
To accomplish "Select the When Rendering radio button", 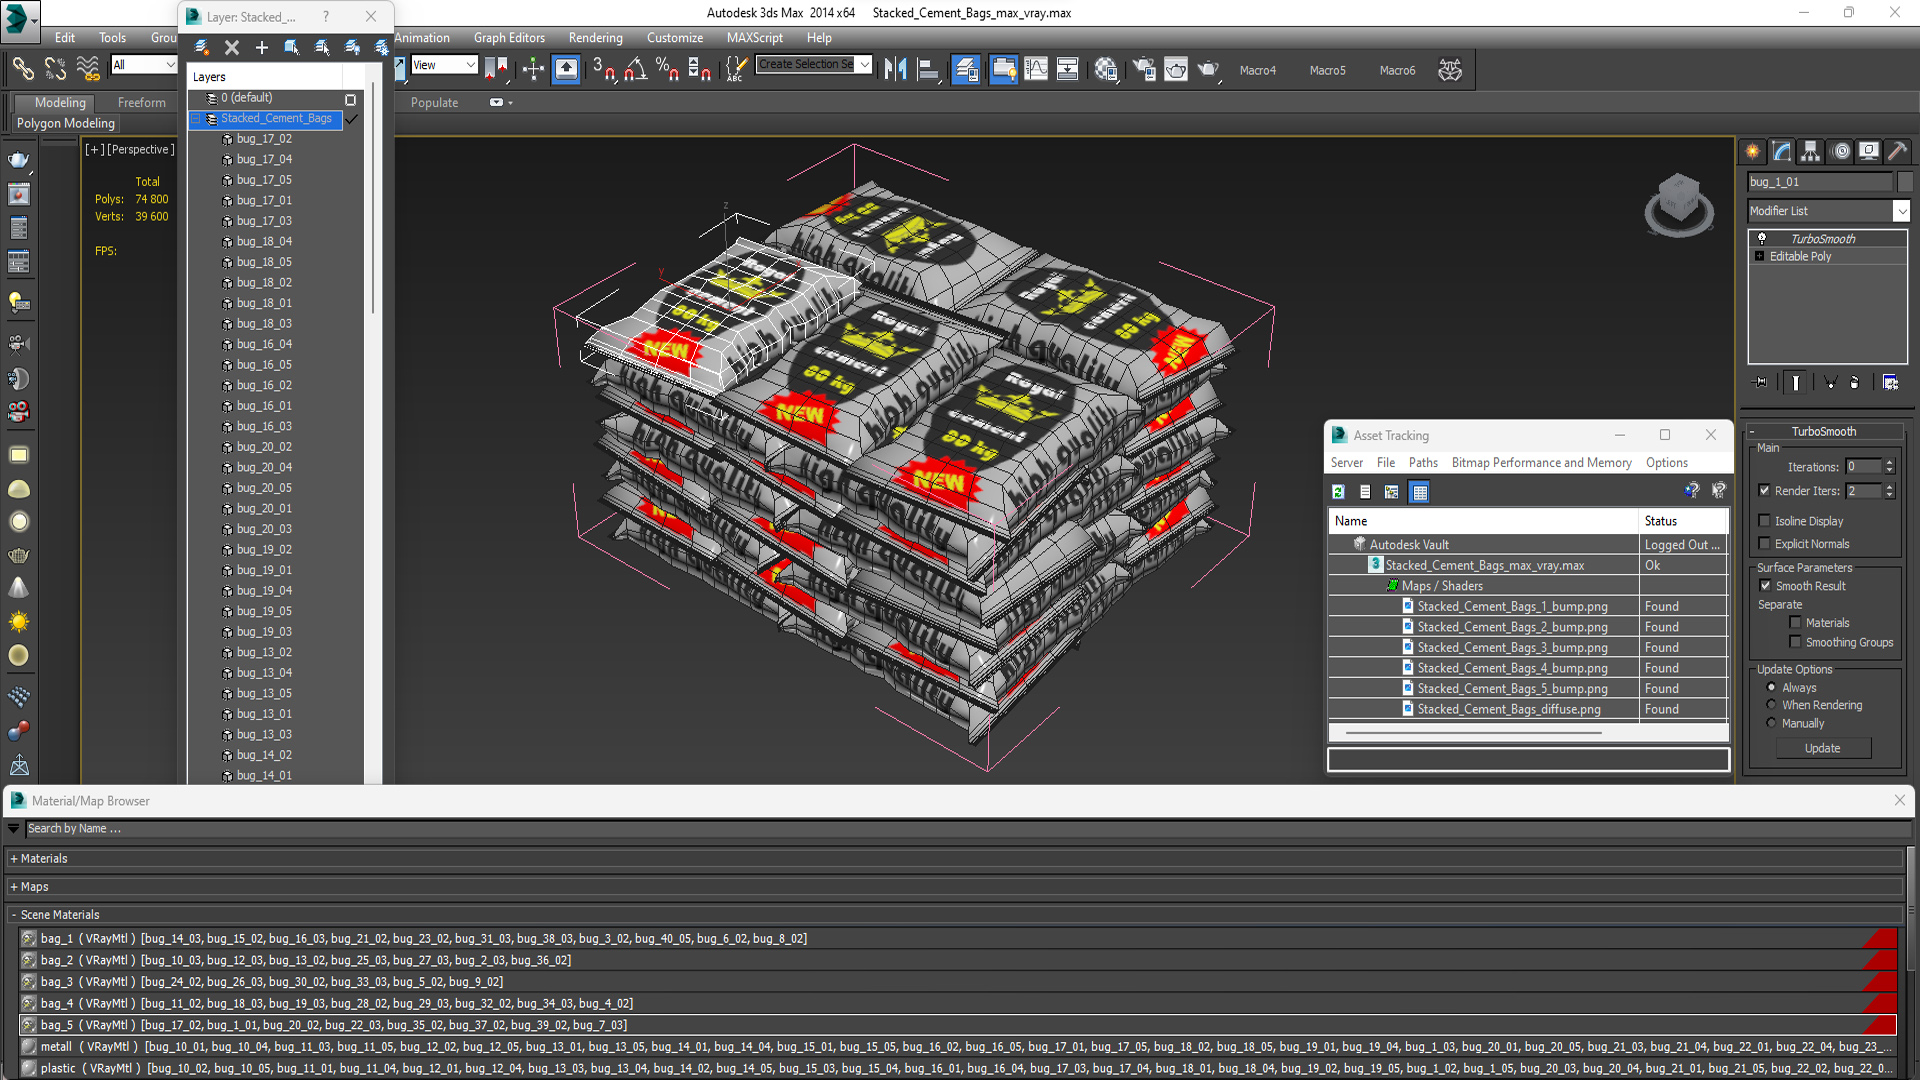I will [x=1771, y=705].
